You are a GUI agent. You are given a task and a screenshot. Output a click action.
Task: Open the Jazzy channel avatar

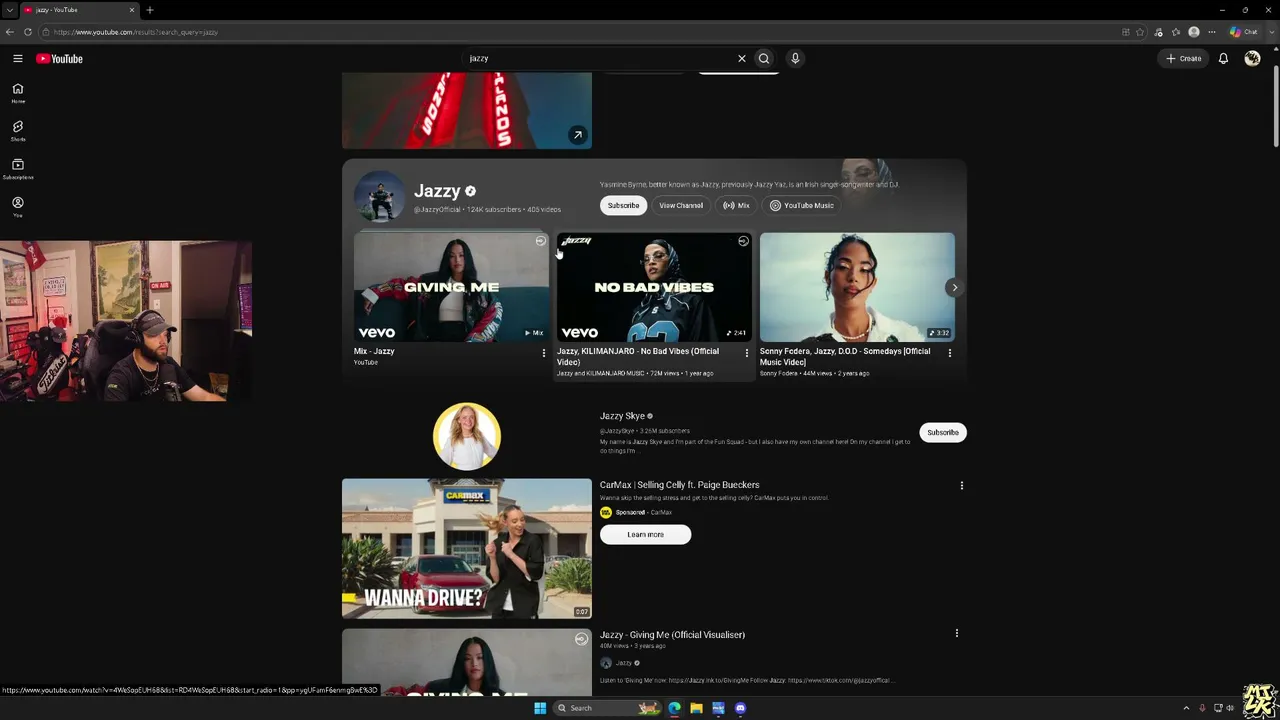pos(380,196)
